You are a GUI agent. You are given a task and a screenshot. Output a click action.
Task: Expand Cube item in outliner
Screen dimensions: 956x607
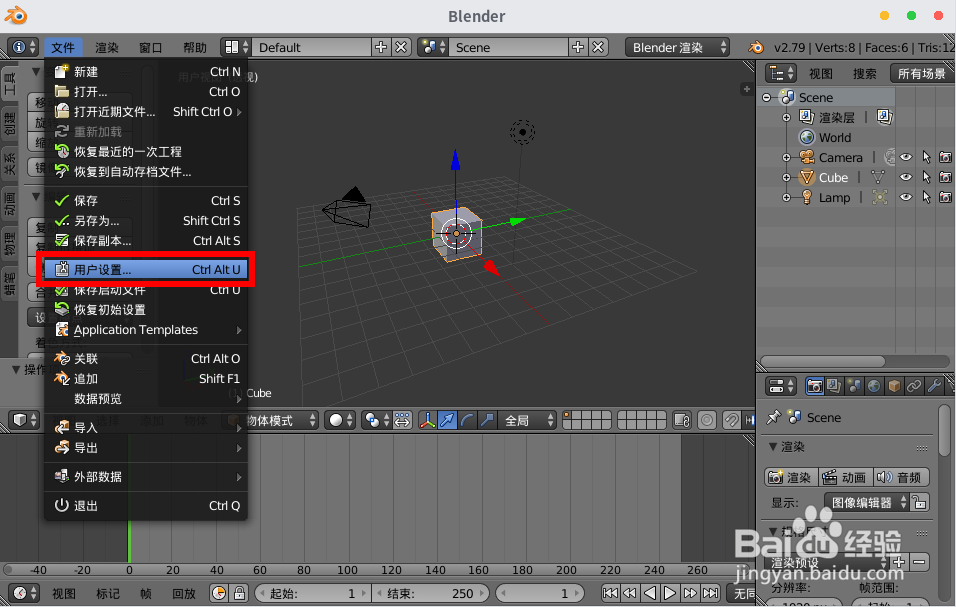click(x=787, y=177)
